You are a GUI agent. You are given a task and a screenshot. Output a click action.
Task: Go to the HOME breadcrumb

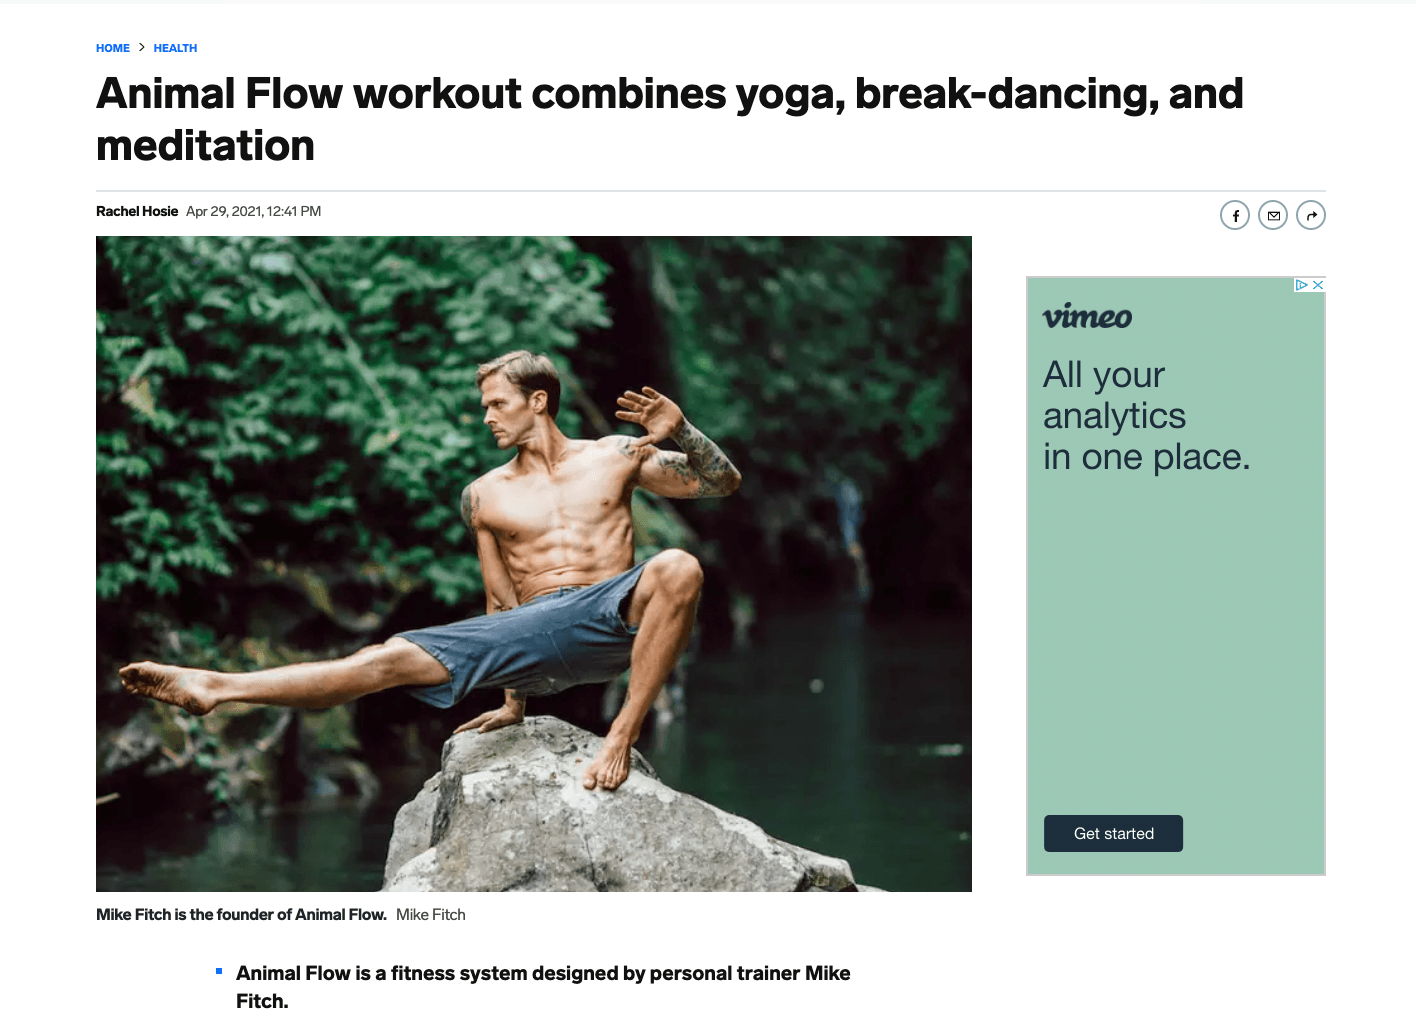[113, 48]
